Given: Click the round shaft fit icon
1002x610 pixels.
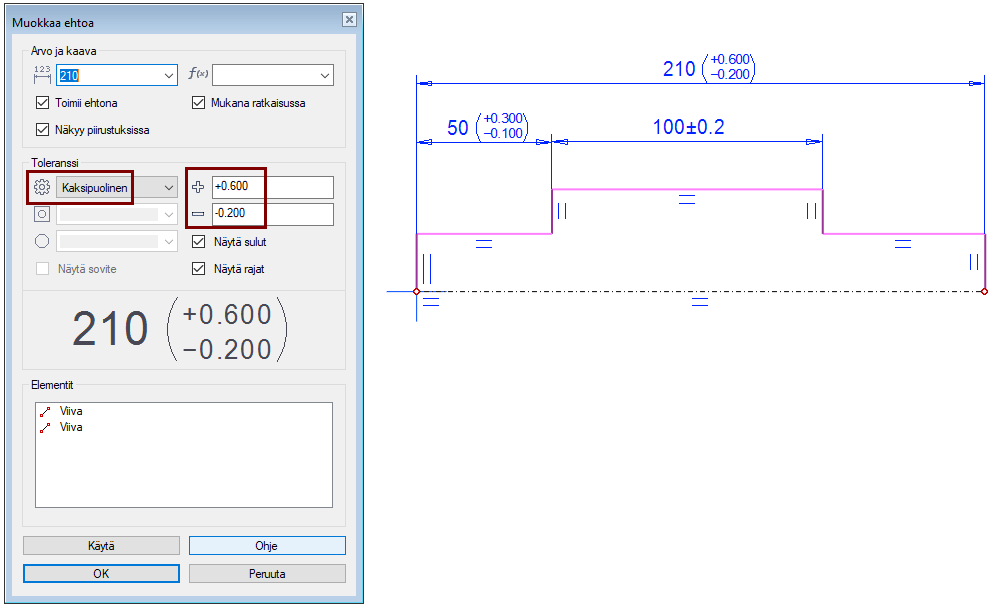Looking at the screenshot, I should pos(42,241).
